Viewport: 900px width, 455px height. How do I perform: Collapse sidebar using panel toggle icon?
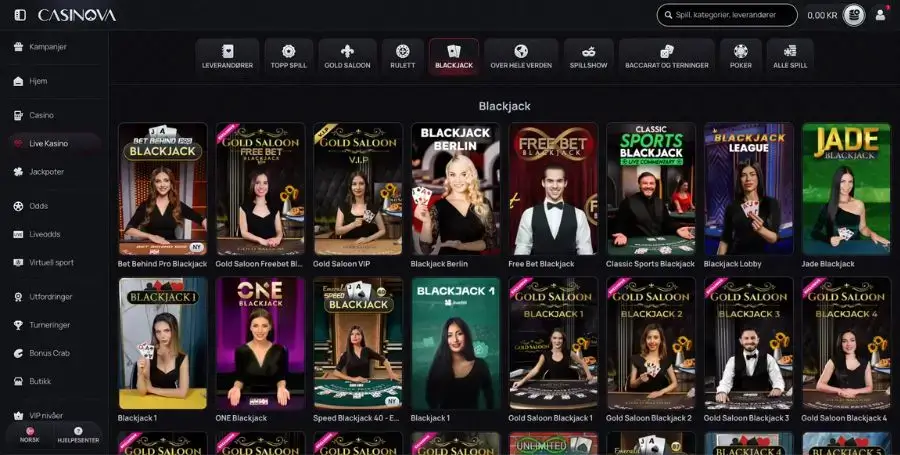[20, 15]
